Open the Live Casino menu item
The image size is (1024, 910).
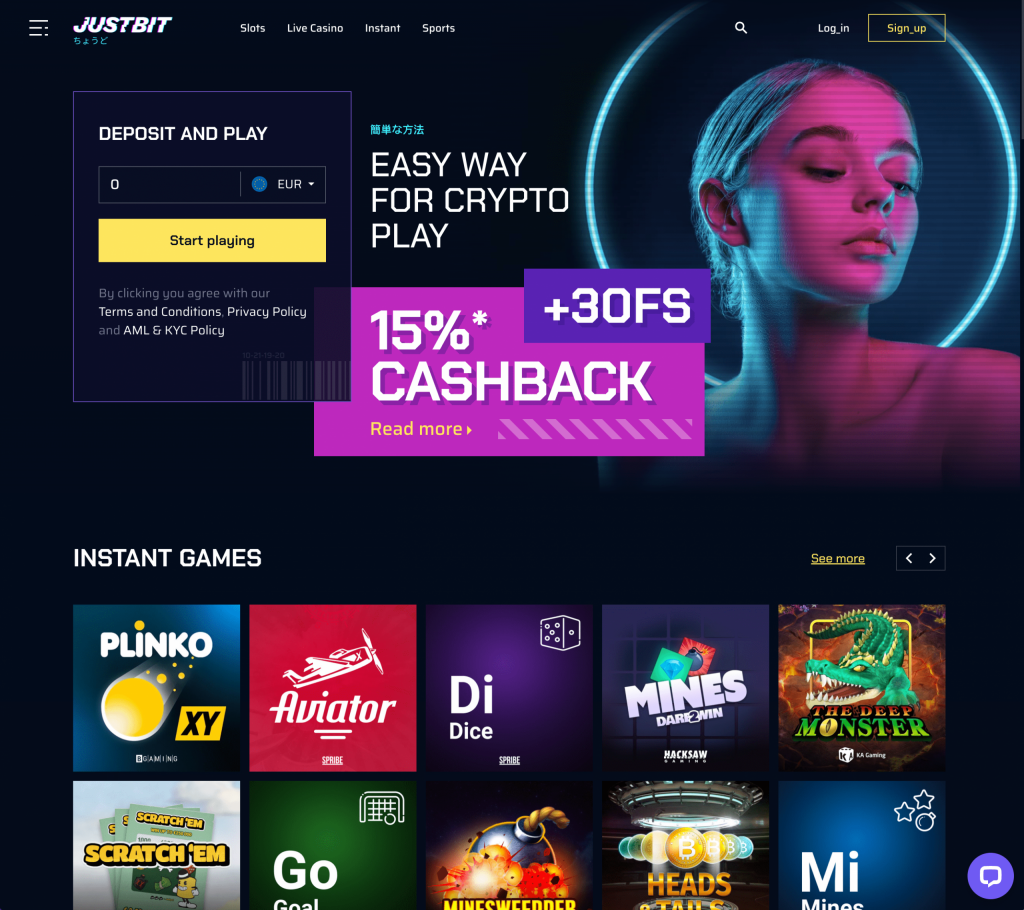point(315,28)
